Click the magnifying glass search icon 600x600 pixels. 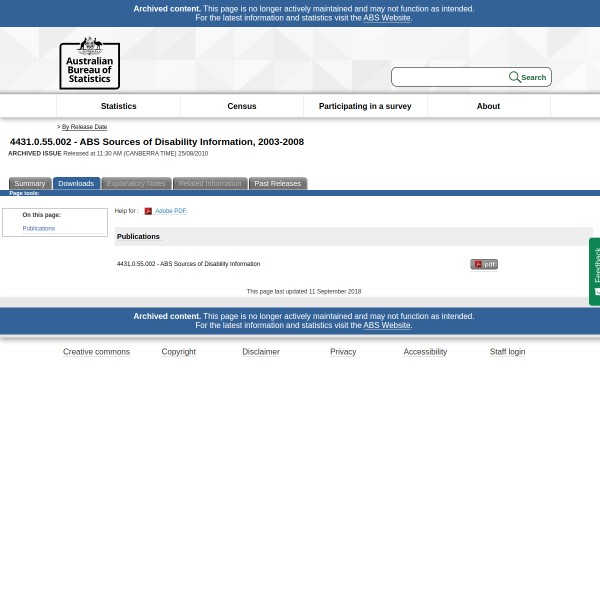514,77
